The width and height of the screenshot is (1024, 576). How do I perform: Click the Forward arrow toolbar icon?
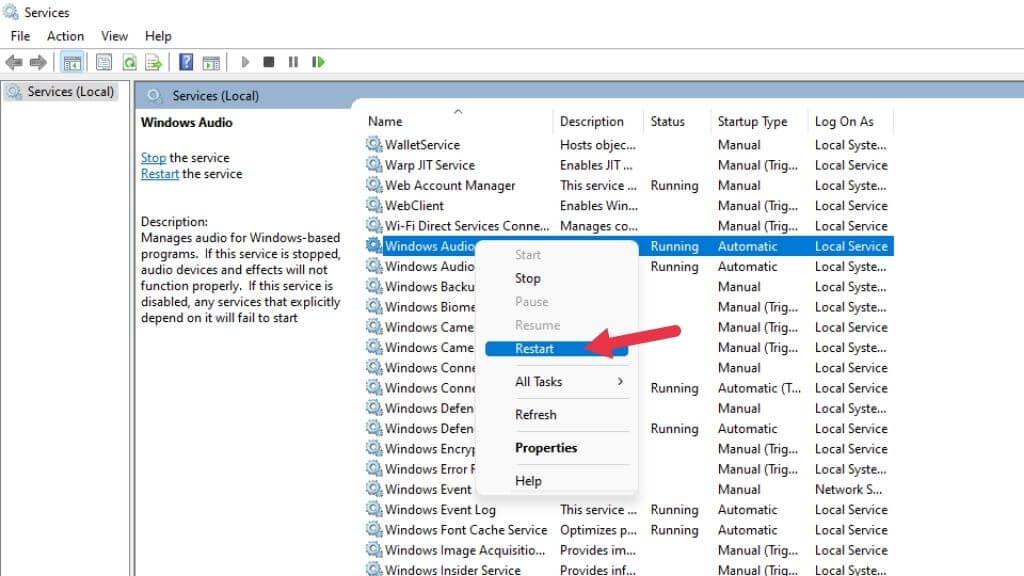(38, 62)
